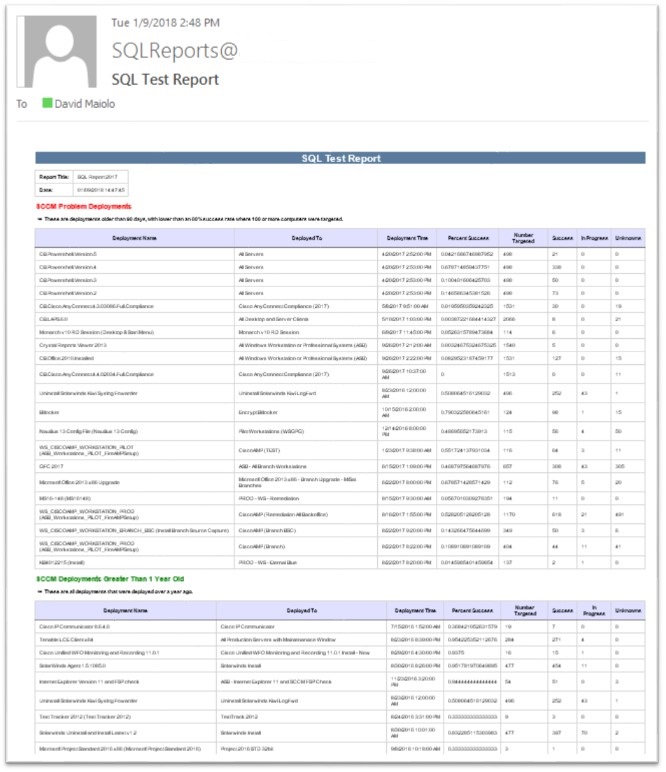This screenshot has height=772, width=666.
Task: Click the Date label cell under Report Title
Action: click(54, 190)
